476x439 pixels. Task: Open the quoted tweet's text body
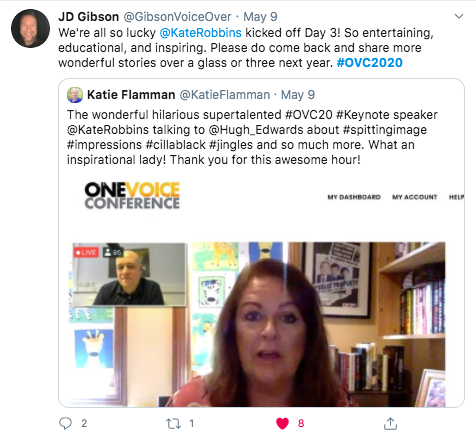pos(252,137)
